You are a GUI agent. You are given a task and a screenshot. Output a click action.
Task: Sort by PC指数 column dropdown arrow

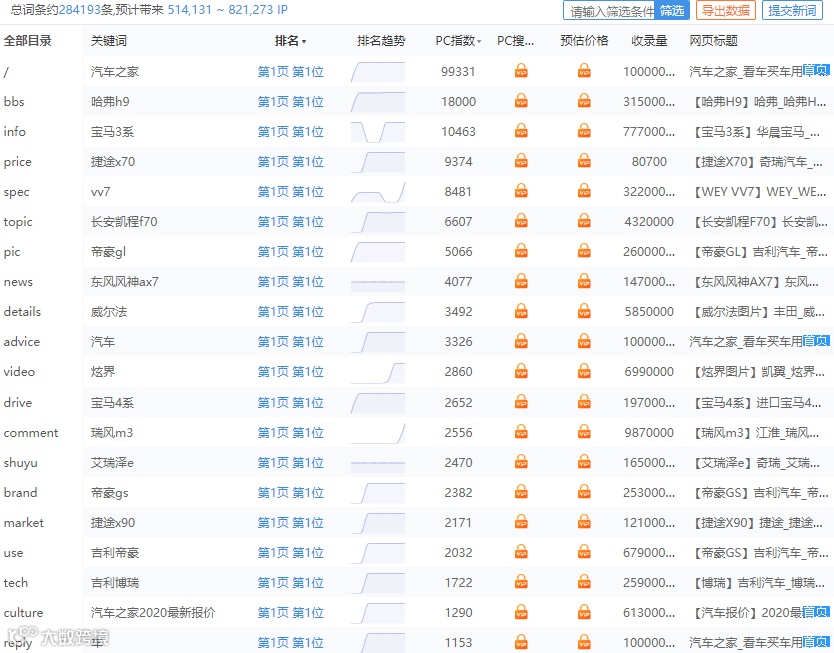tap(479, 41)
